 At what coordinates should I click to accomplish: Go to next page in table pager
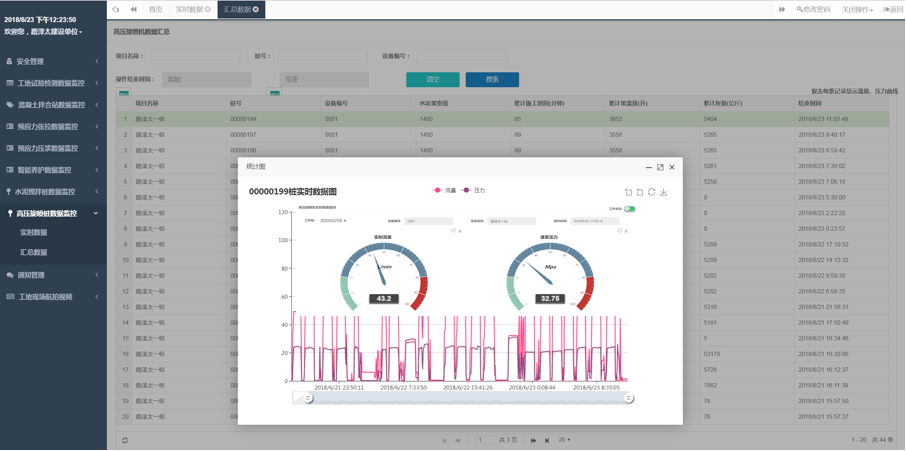click(533, 440)
